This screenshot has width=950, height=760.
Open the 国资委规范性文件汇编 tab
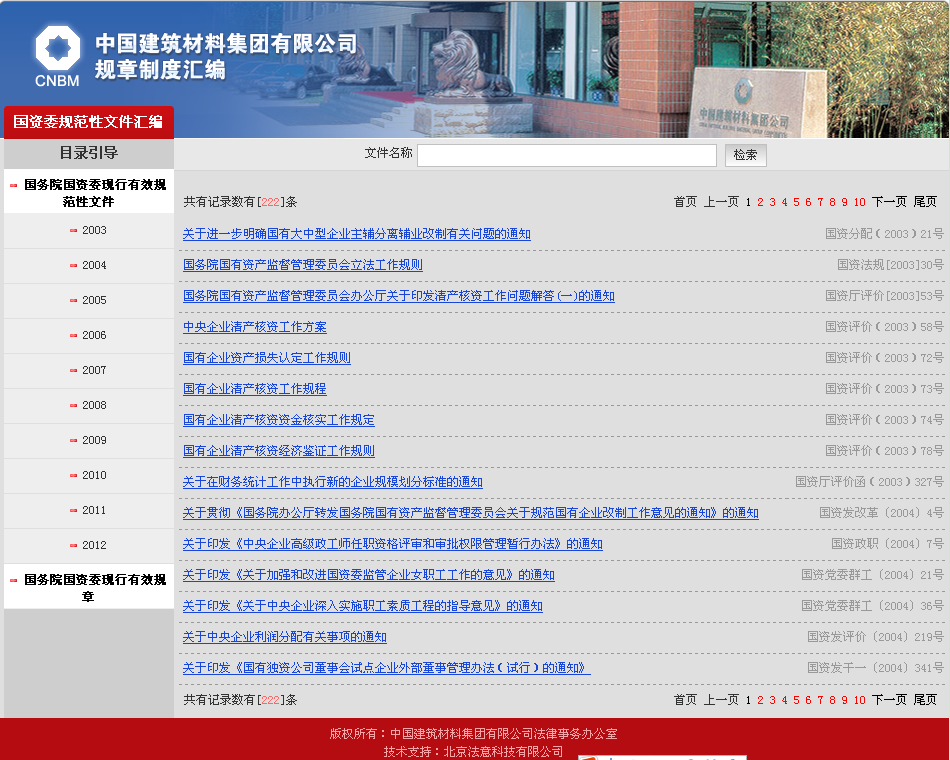[x=88, y=122]
